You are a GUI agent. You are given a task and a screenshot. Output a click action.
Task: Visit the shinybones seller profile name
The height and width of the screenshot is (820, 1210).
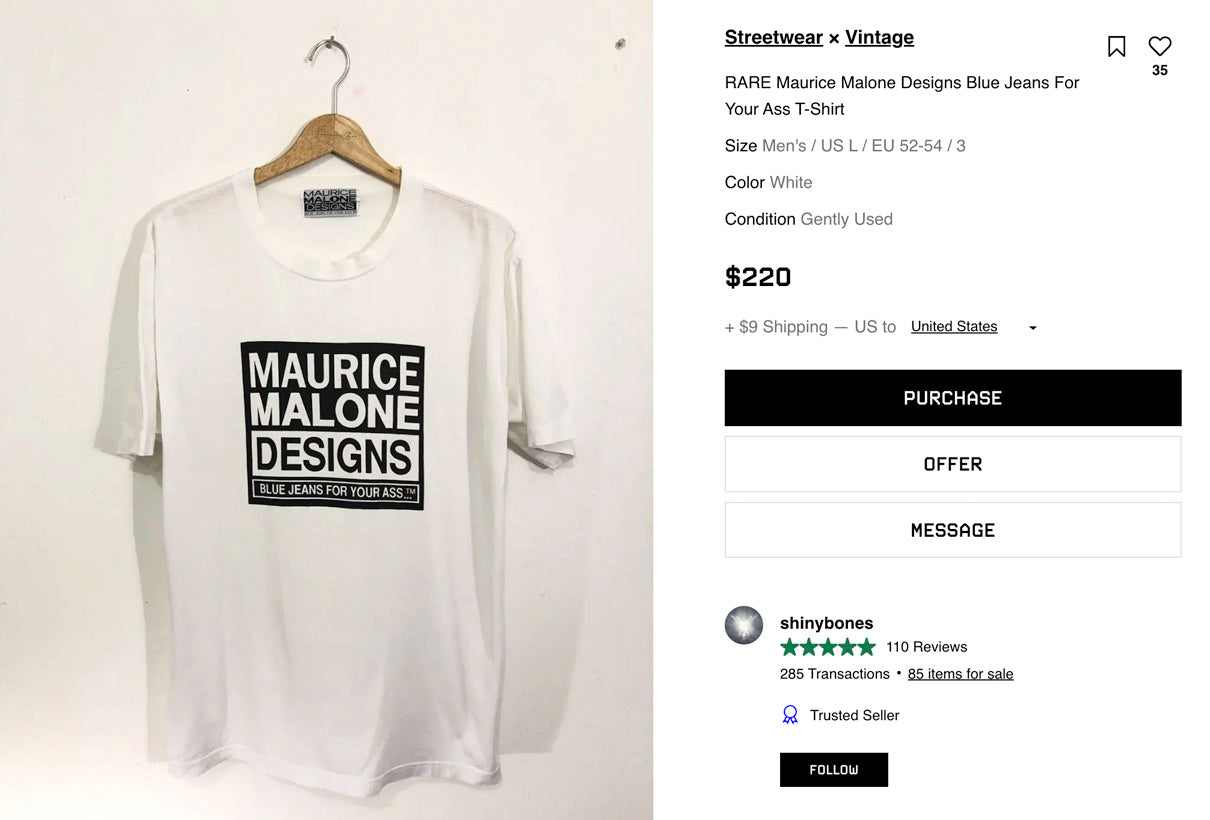point(826,623)
